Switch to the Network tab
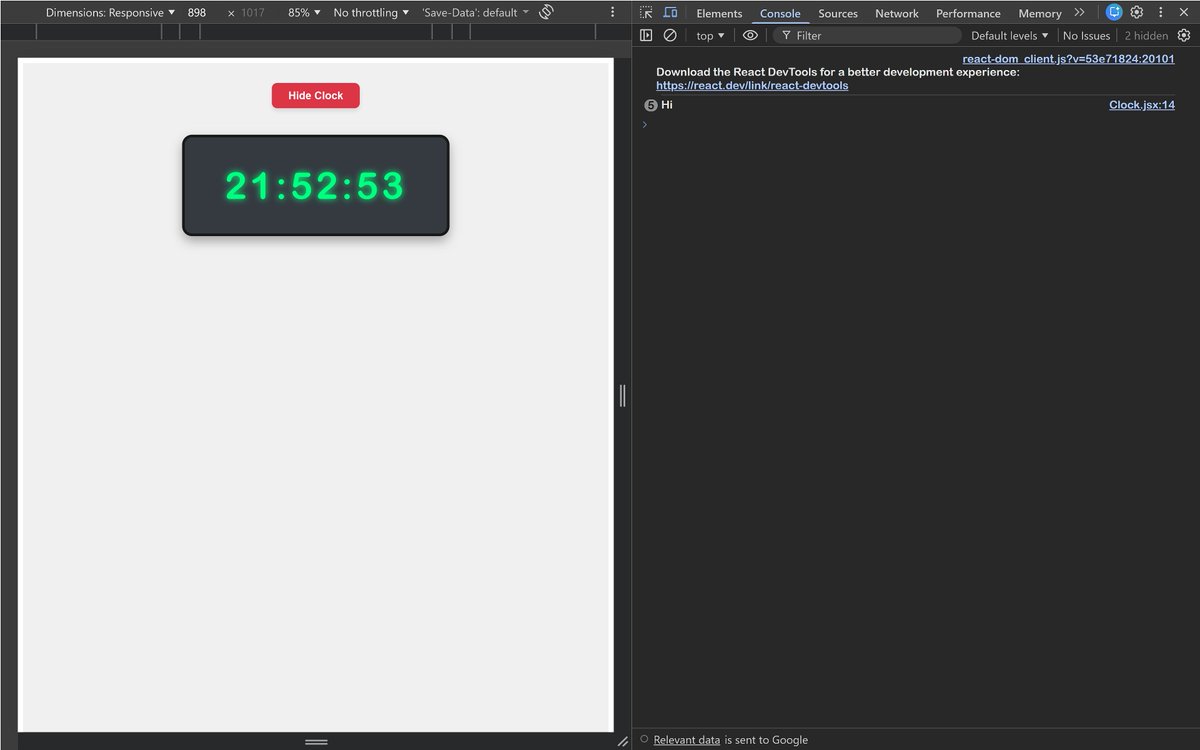This screenshot has height=750, width=1200. pos(896,13)
